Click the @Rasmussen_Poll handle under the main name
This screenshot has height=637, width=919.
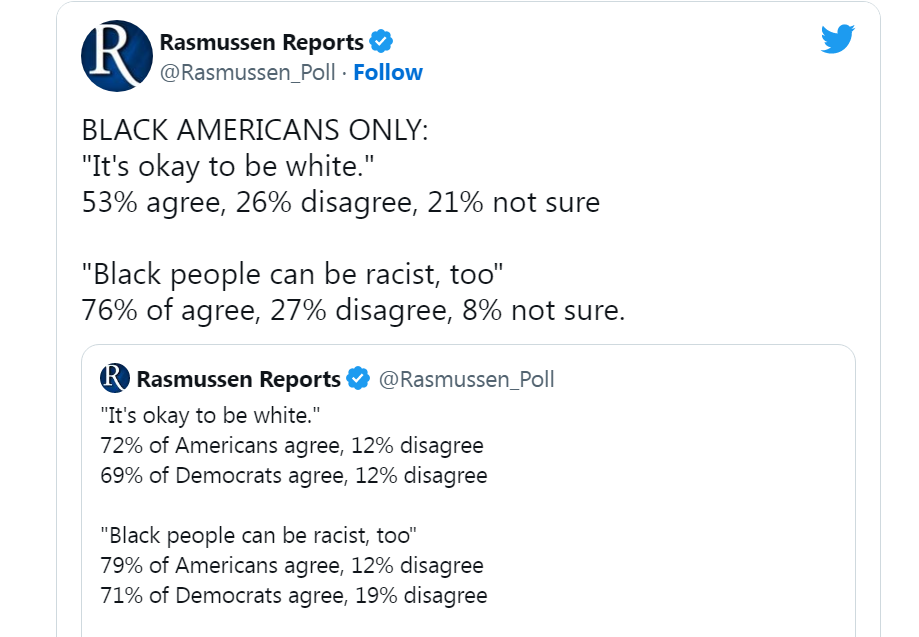[x=247, y=73]
